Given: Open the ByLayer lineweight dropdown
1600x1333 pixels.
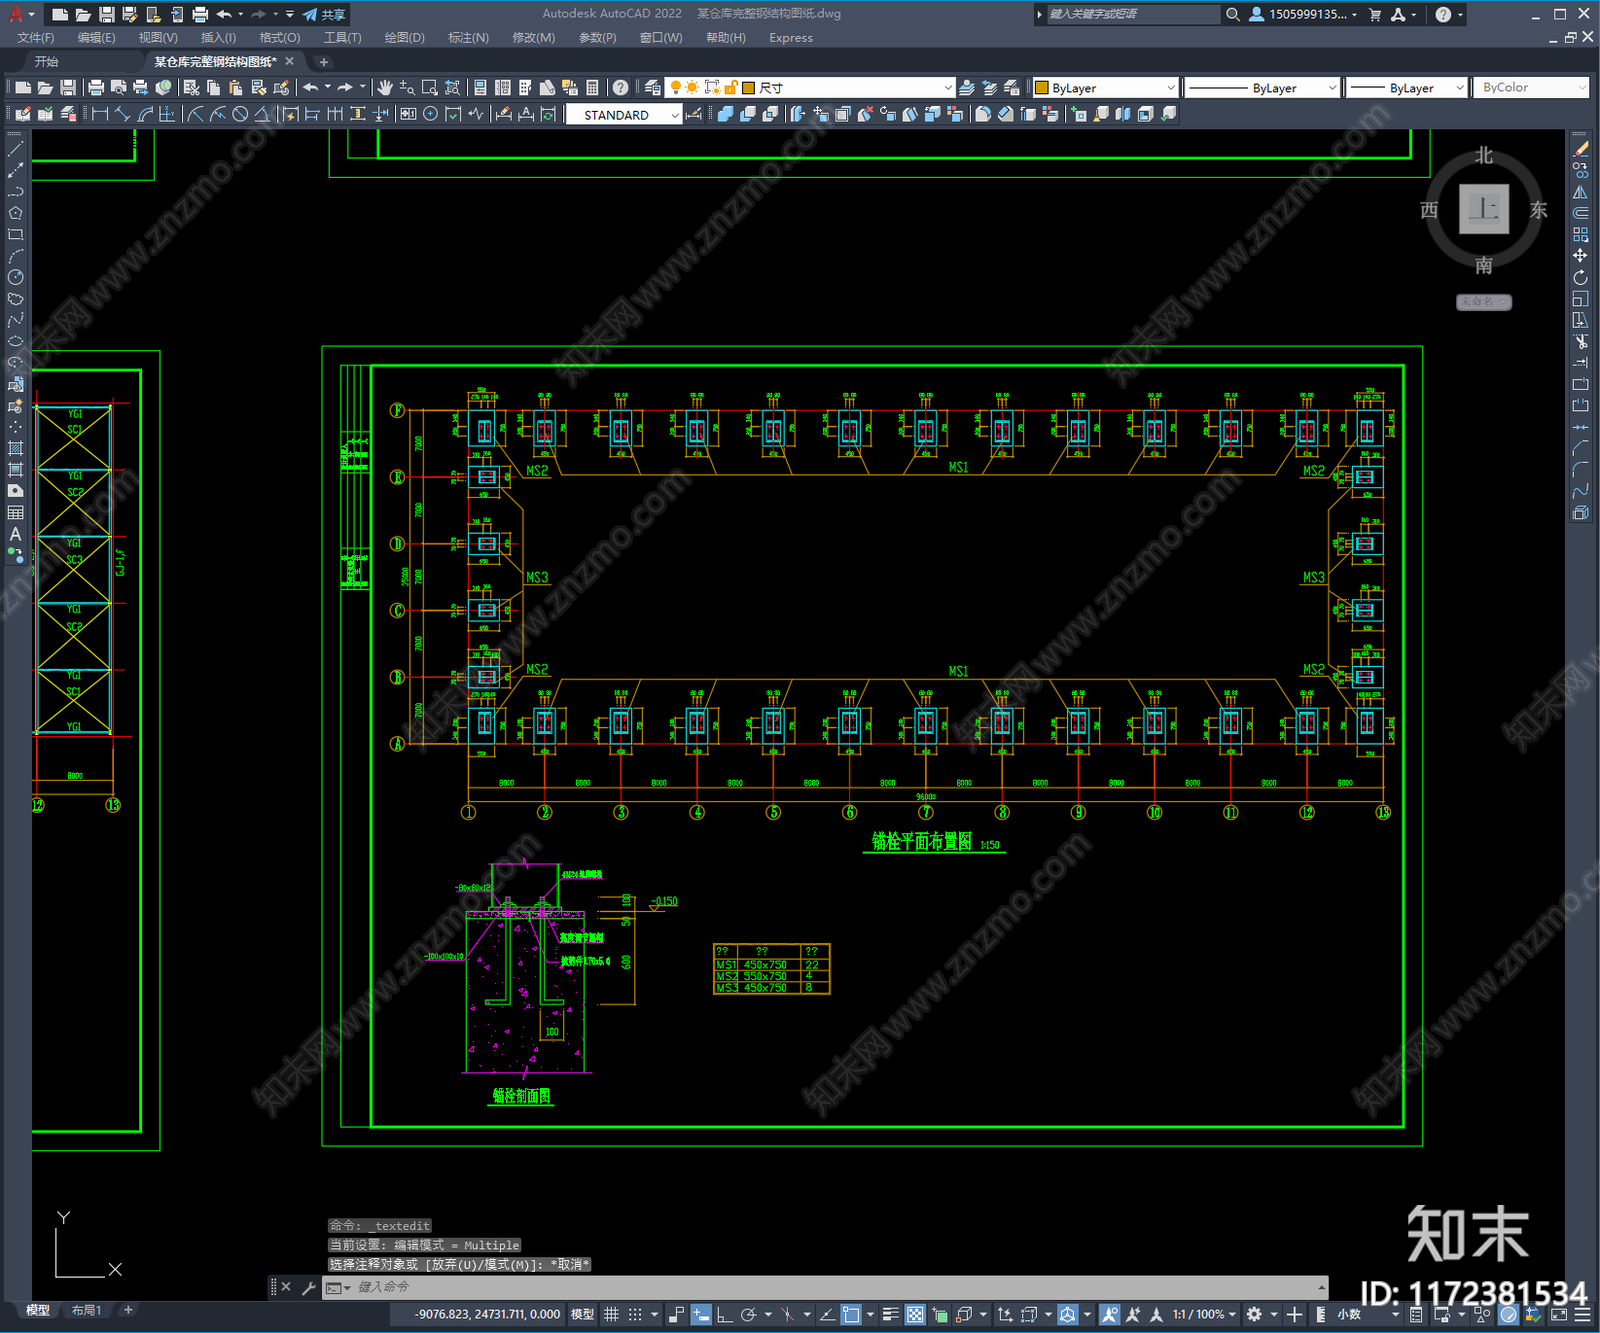Looking at the screenshot, I should coord(1407,88).
